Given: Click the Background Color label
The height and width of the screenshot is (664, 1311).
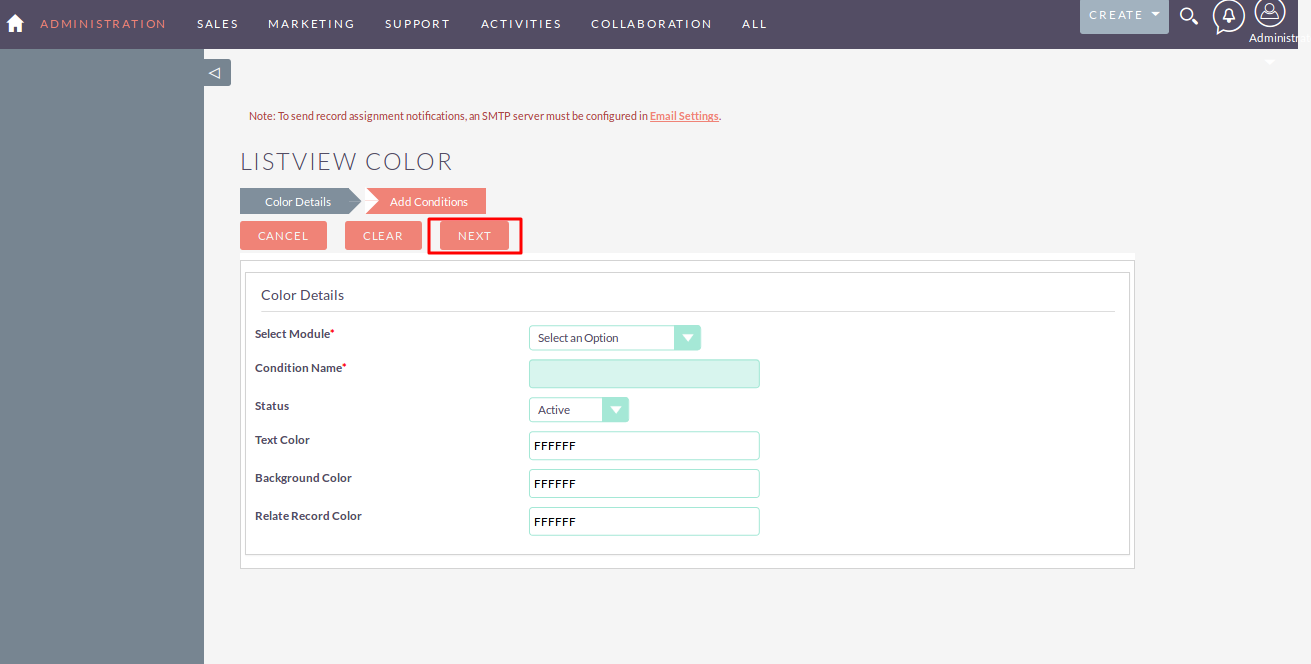Looking at the screenshot, I should click(303, 478).
